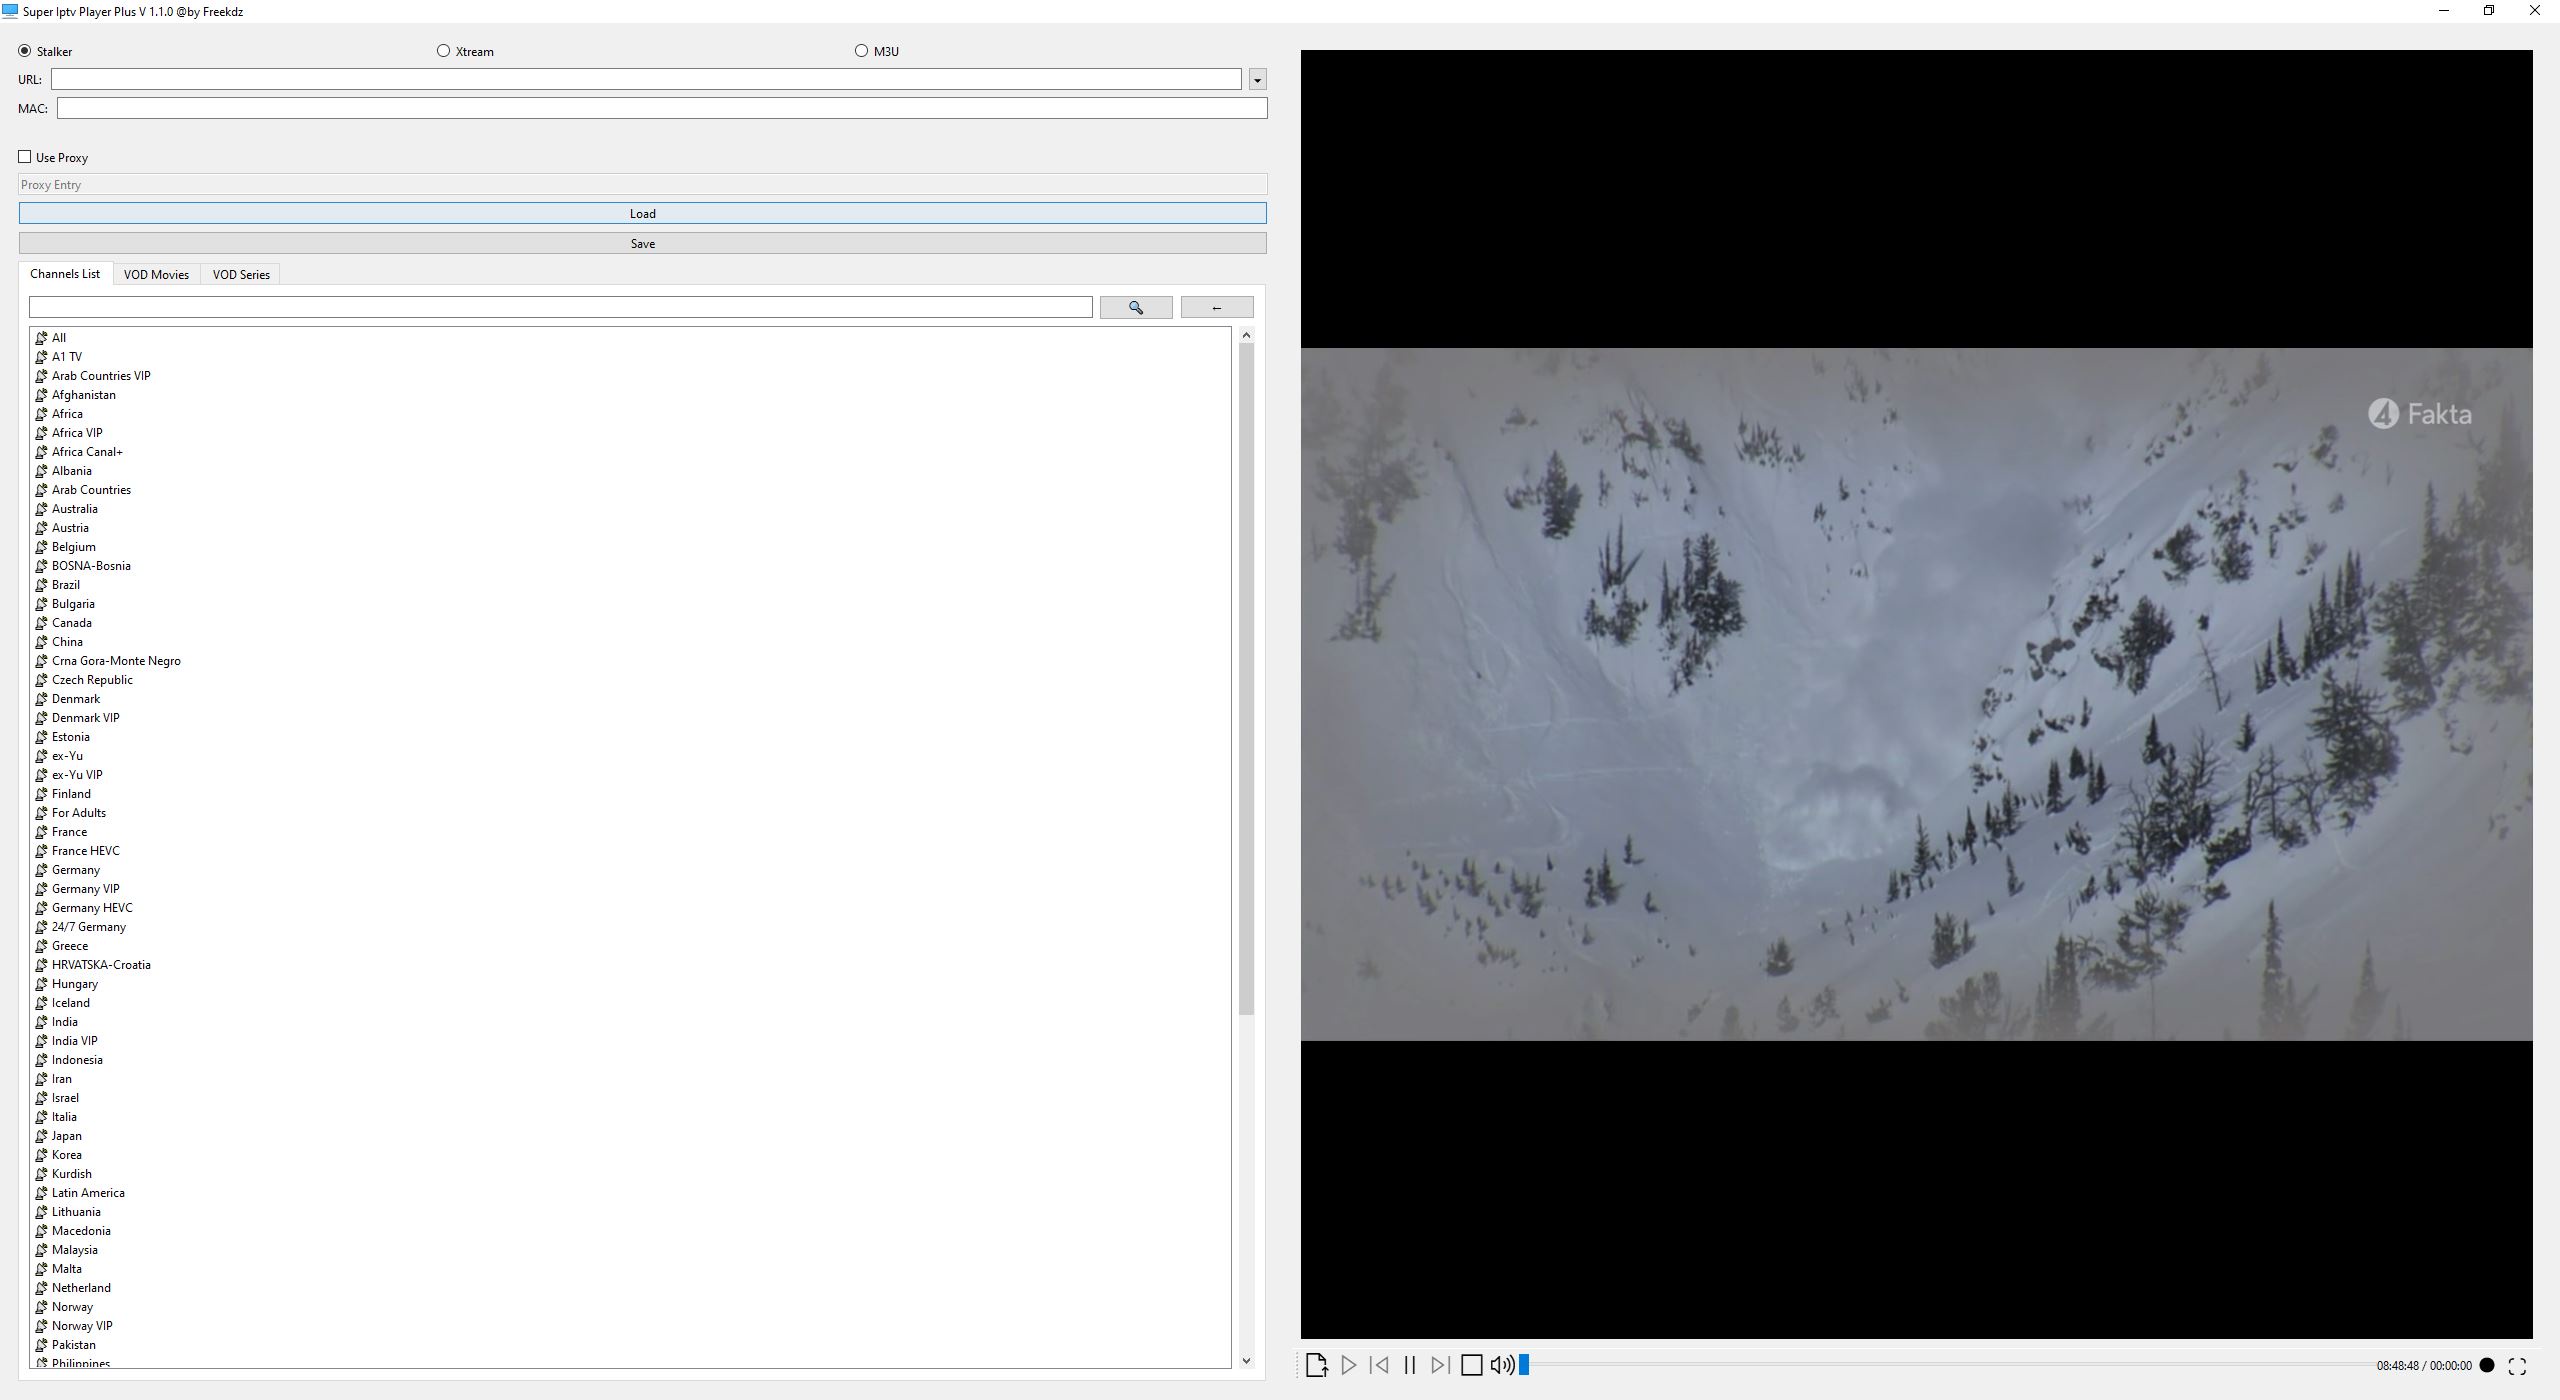Stop the video playback

(x=1471, y=1365)
